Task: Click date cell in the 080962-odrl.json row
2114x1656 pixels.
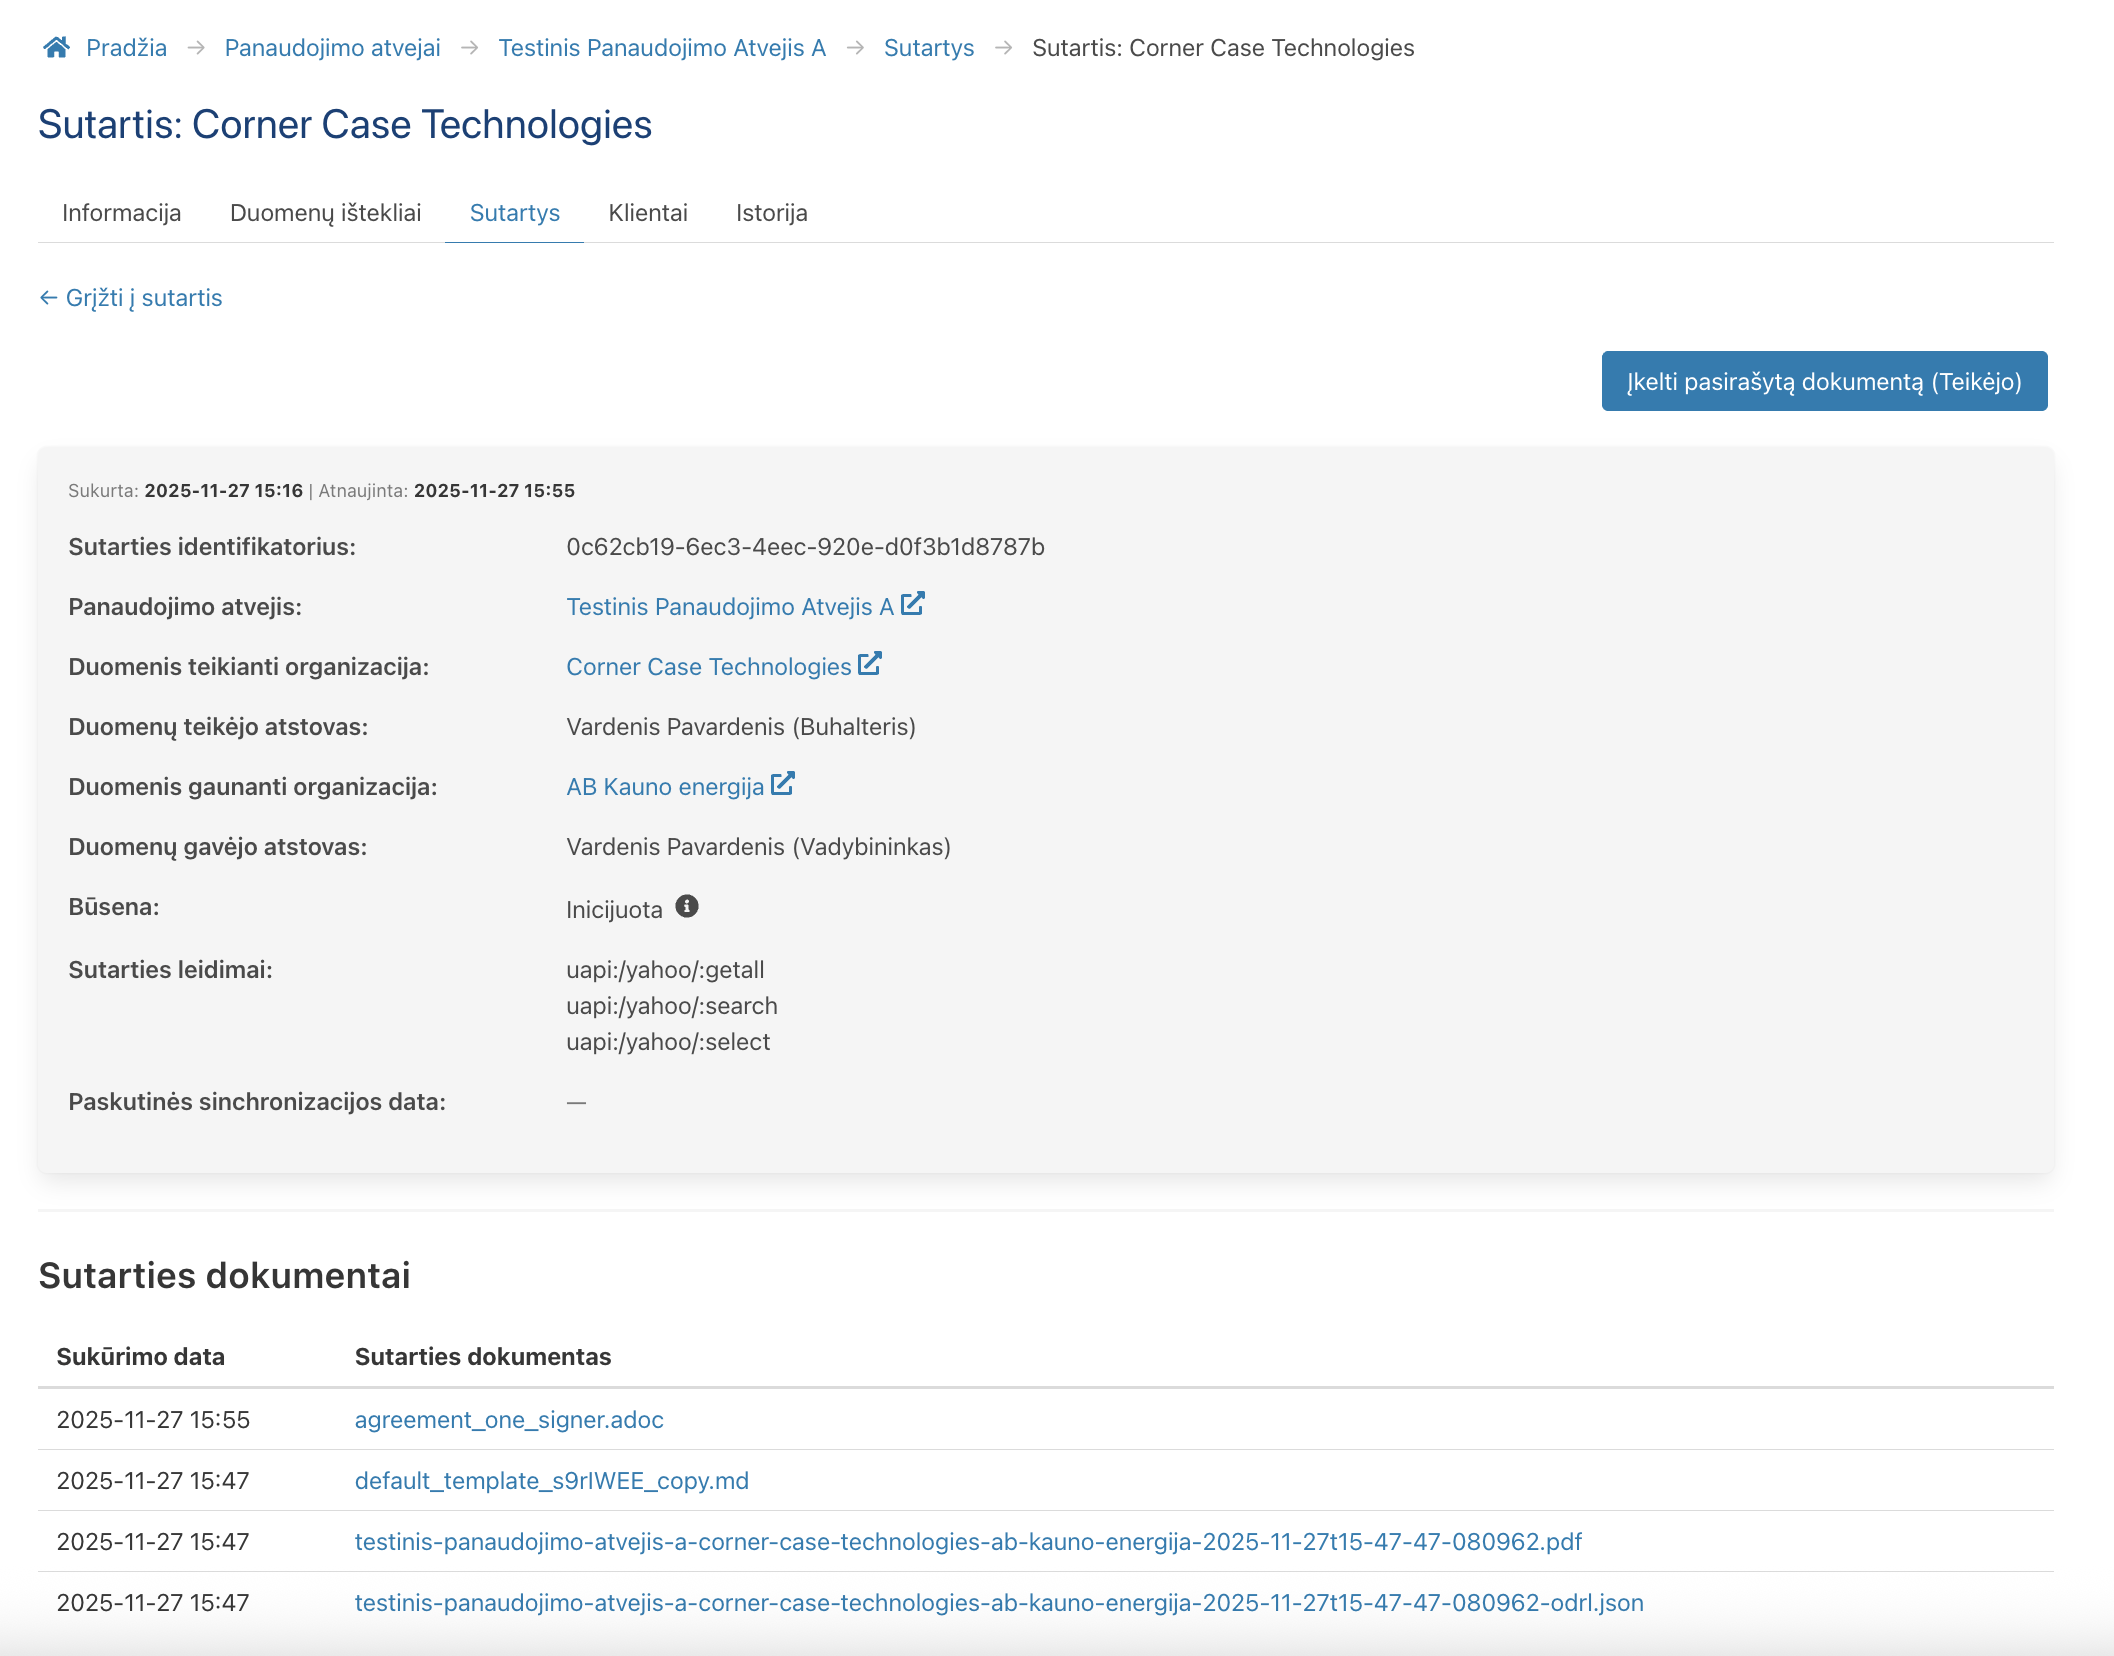Action: click(153, 1603)
